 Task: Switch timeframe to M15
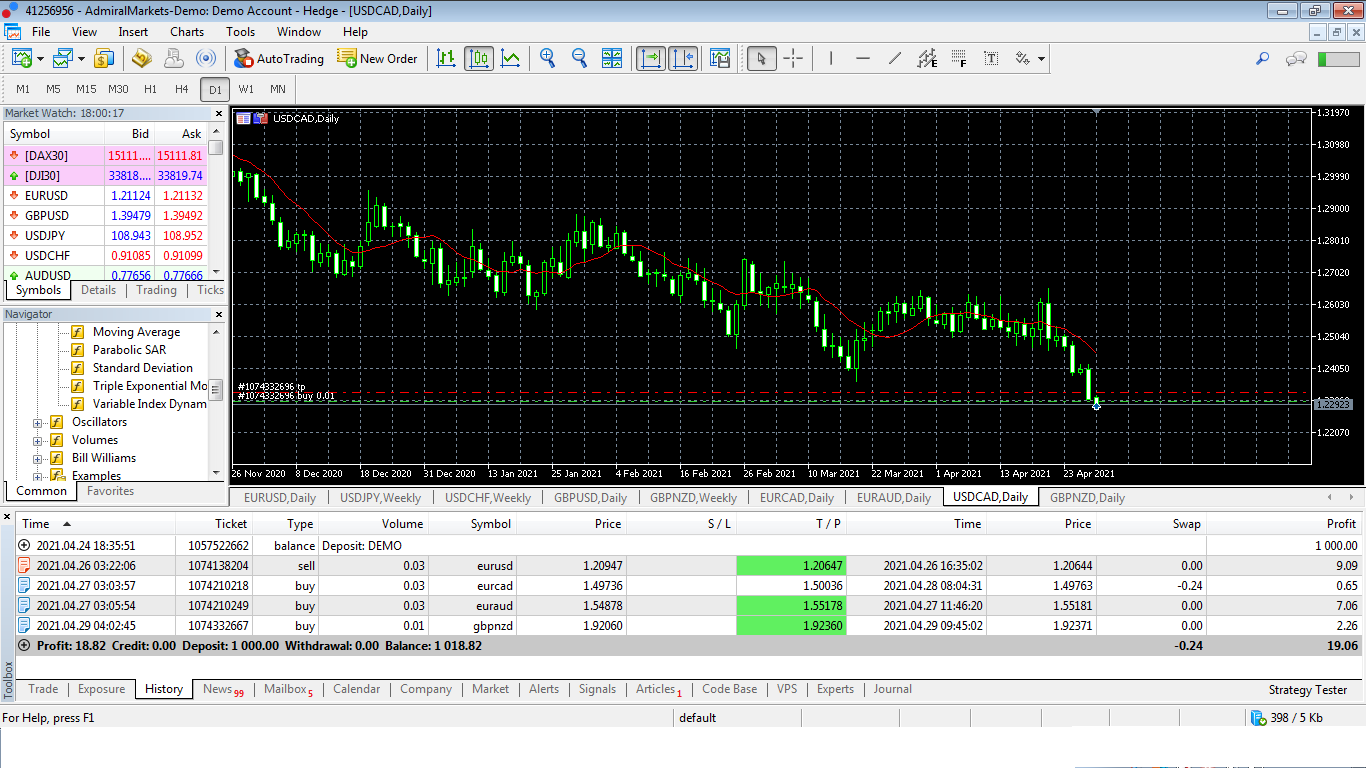pos(86,89)
